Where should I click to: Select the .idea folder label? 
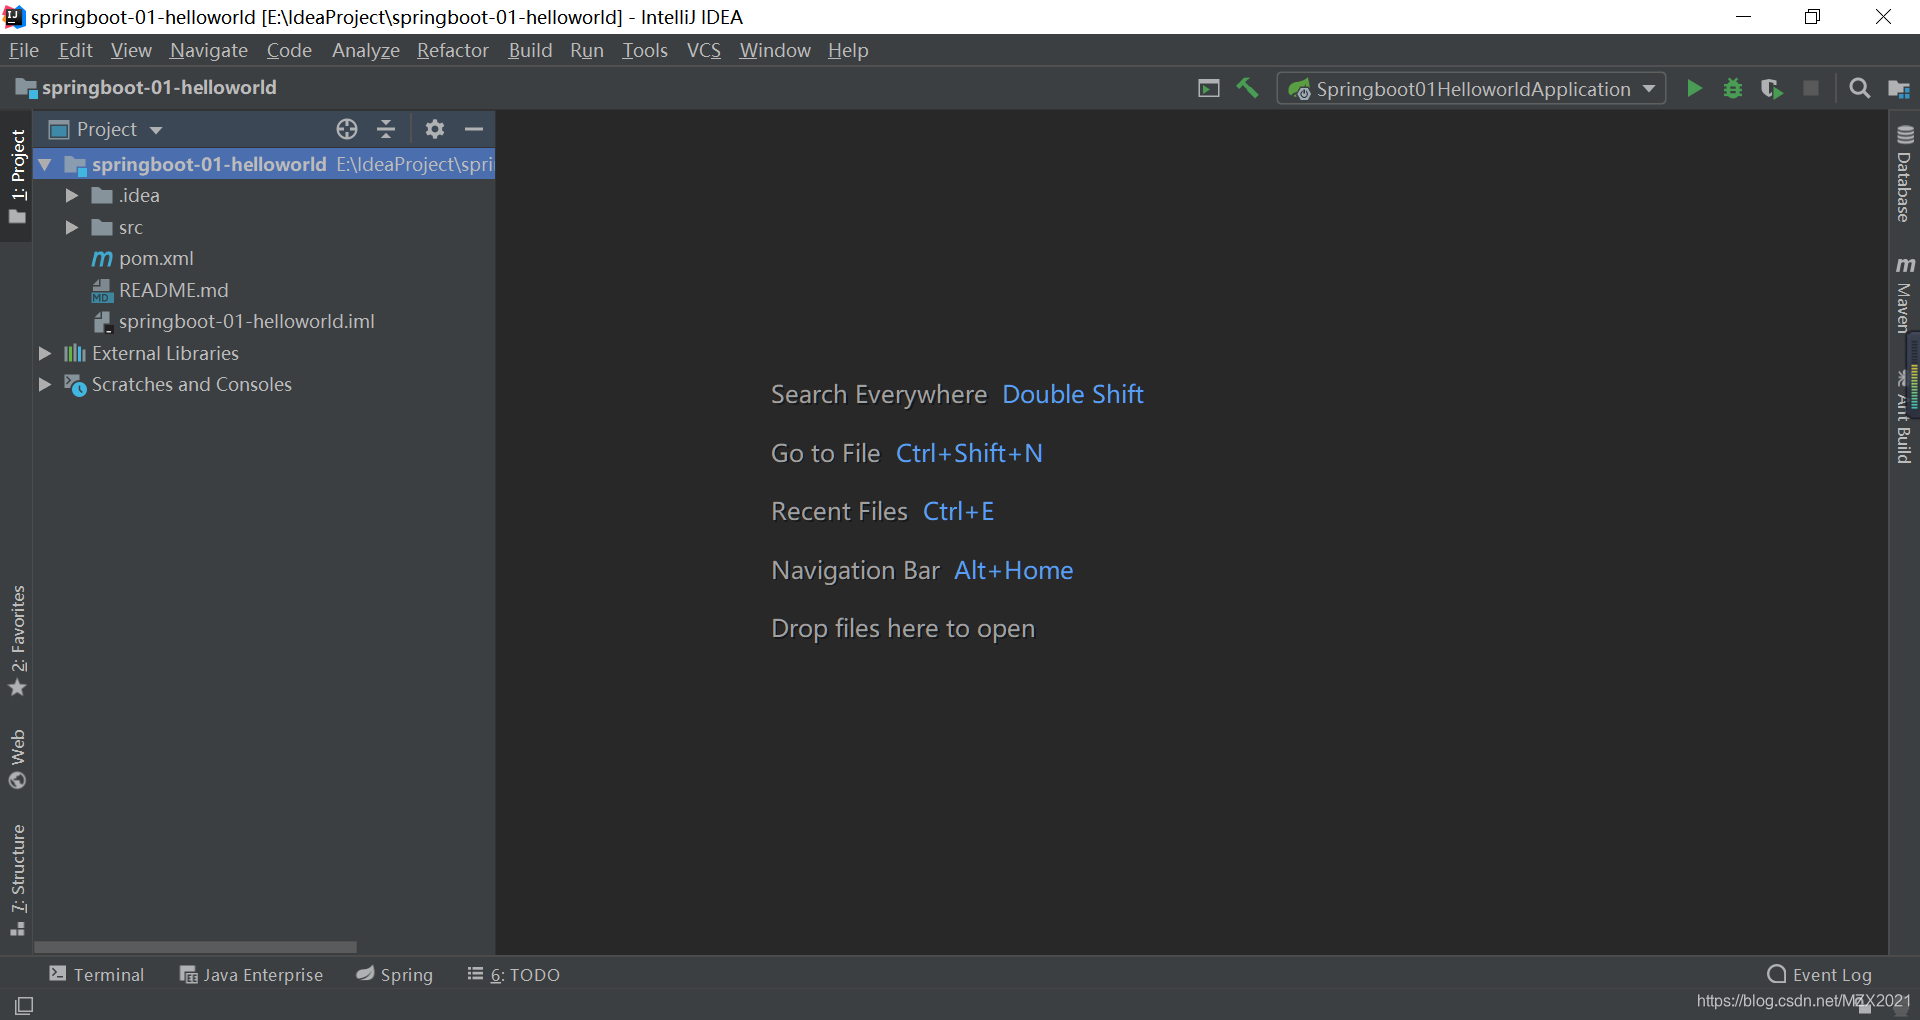(x=139, y=196)
